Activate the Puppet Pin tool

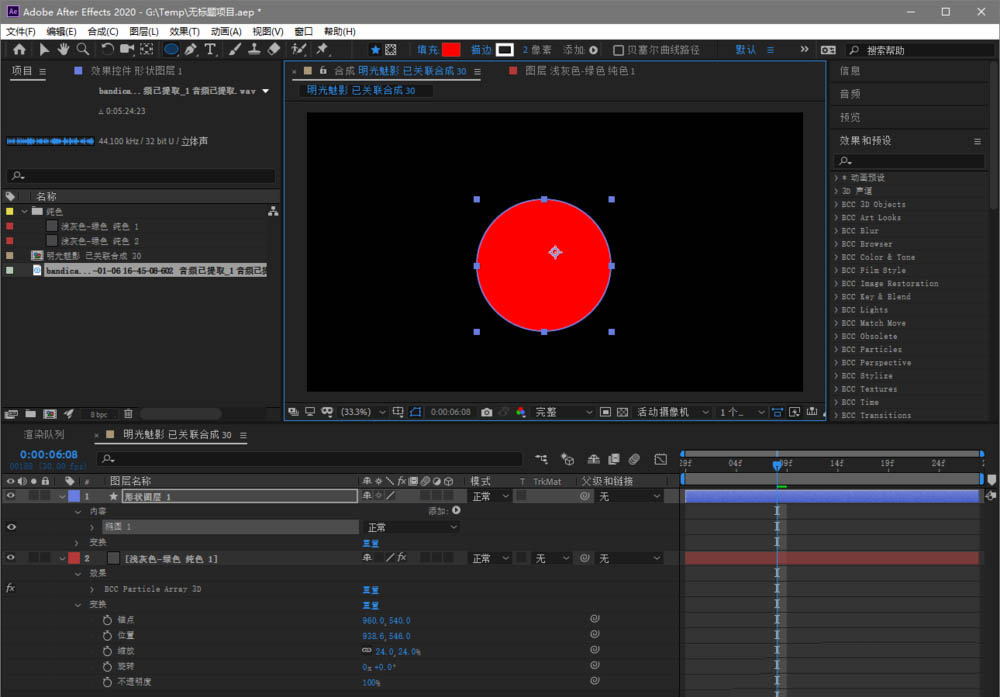tap(323, 49)
